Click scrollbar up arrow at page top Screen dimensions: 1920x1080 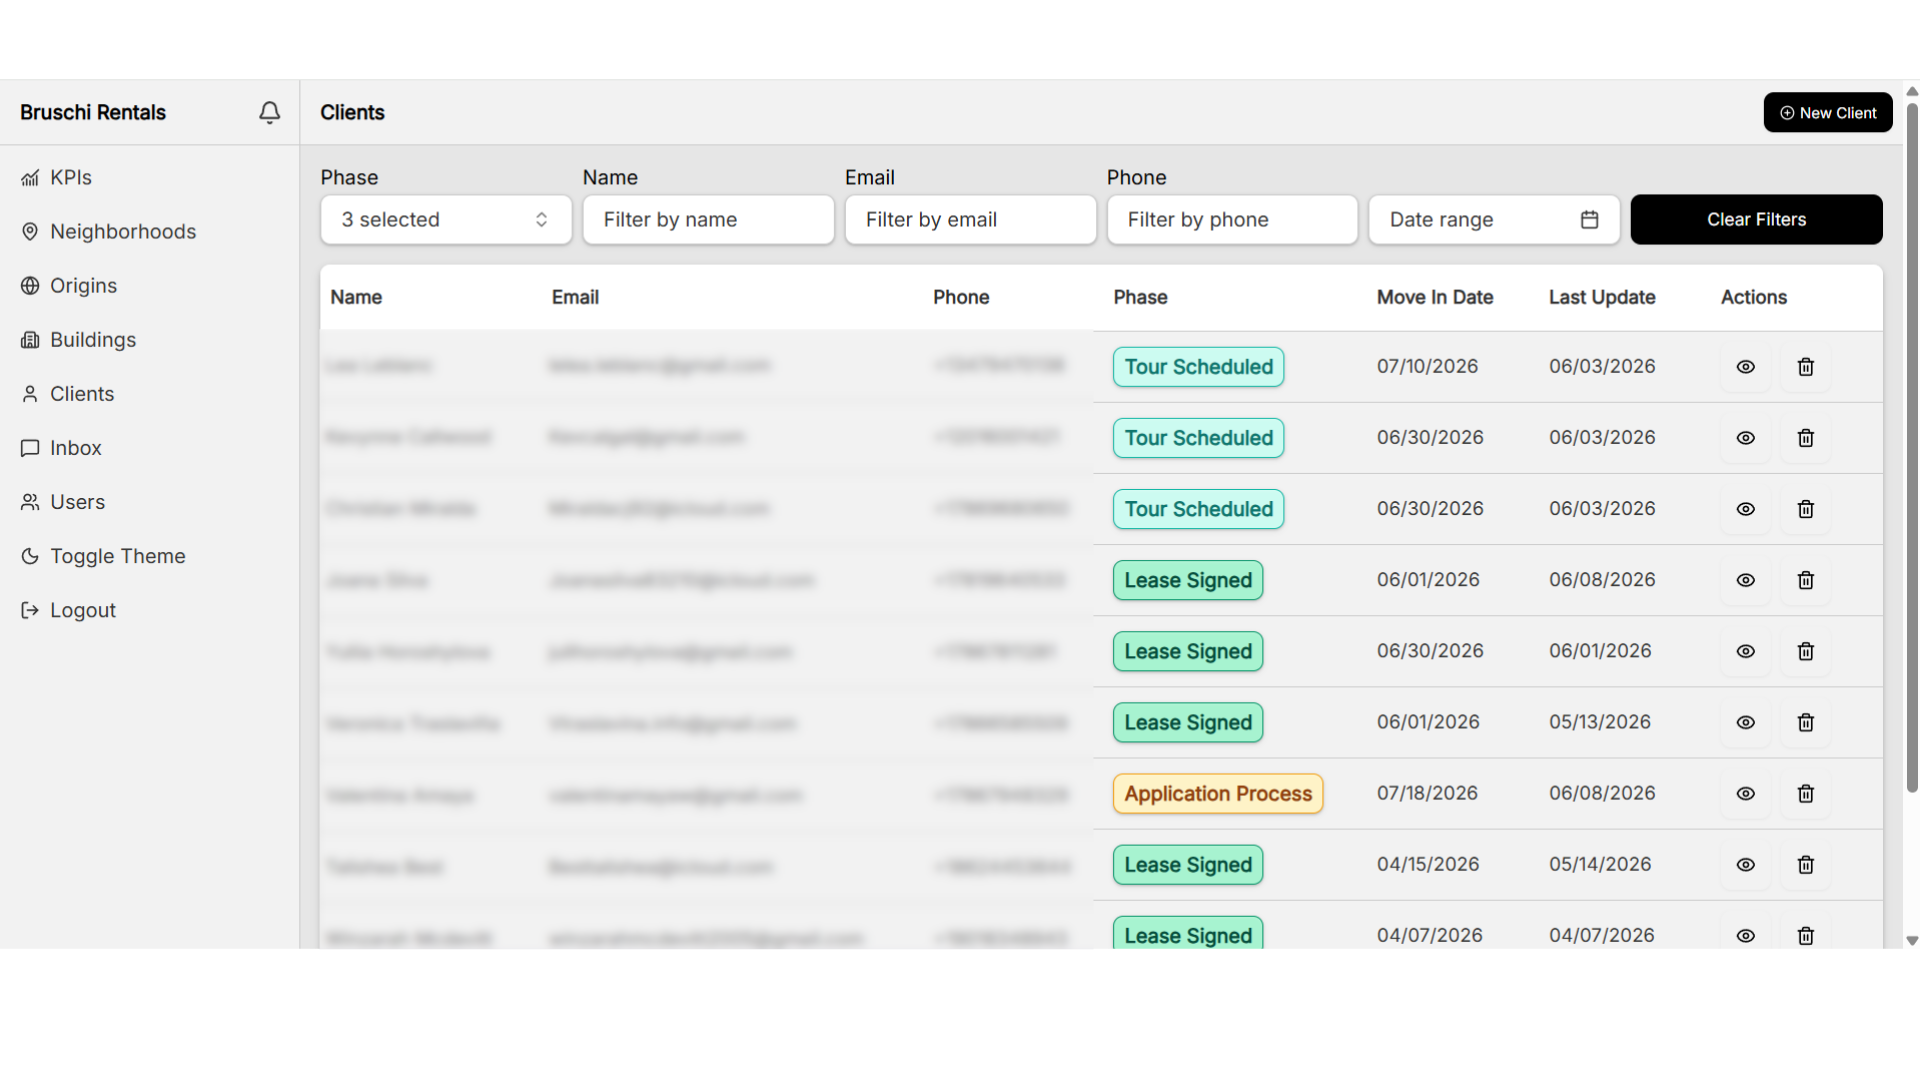point(1912,91)
